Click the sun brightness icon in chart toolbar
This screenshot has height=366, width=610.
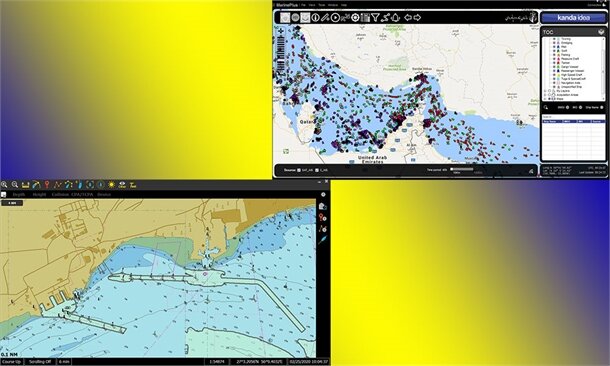point(111,185)
